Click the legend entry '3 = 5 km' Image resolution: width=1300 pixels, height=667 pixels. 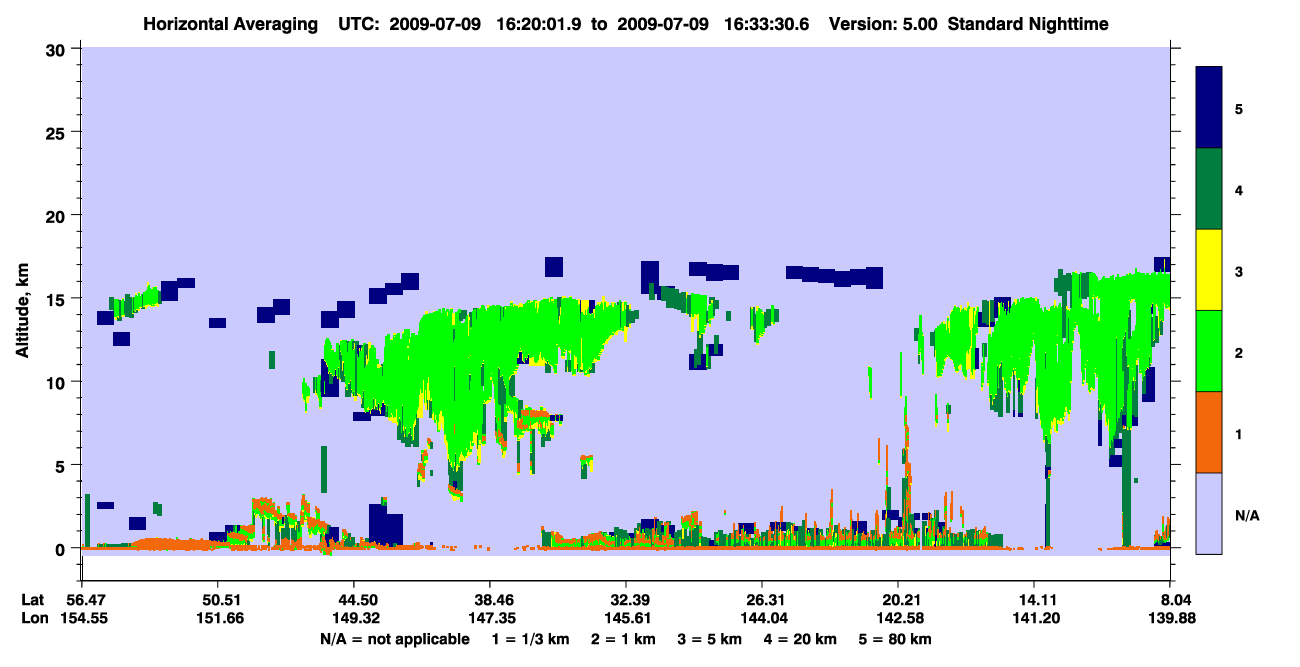[711, 639]
